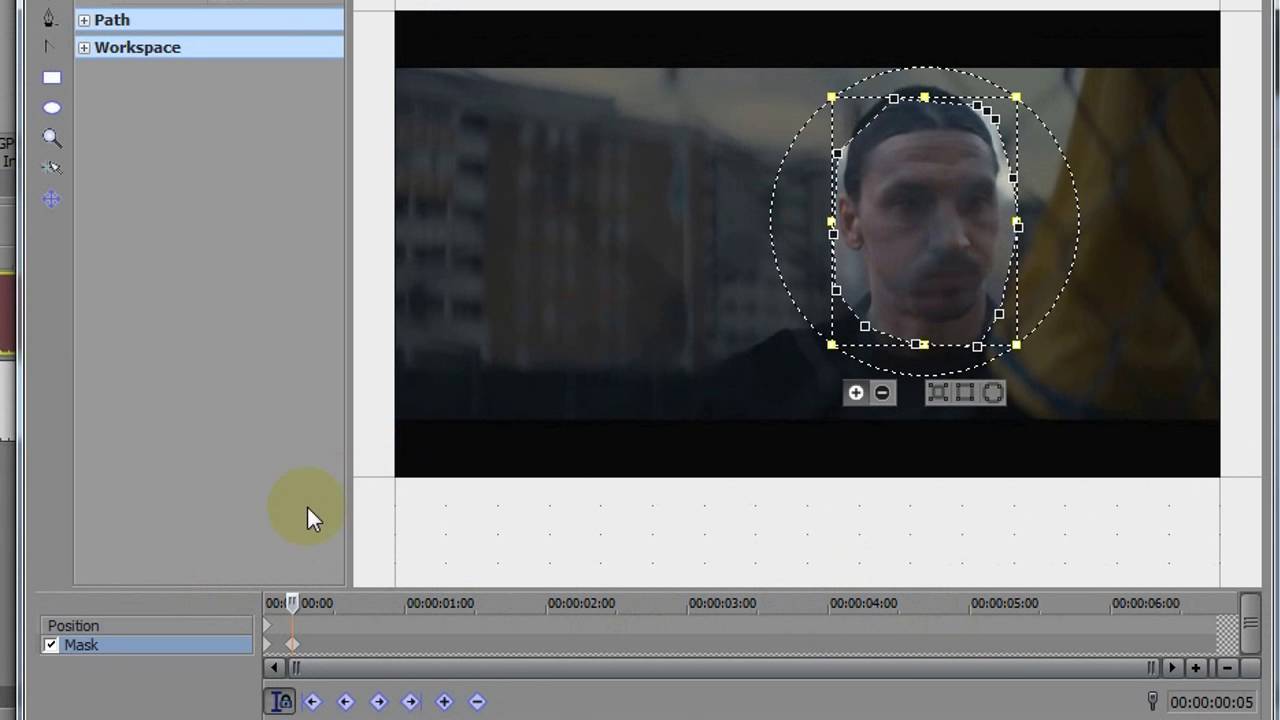Toggle Lock Envelopes to Events button
Image resolution: width=1280 pixels, height=720 pixels.
click(282, 702)
